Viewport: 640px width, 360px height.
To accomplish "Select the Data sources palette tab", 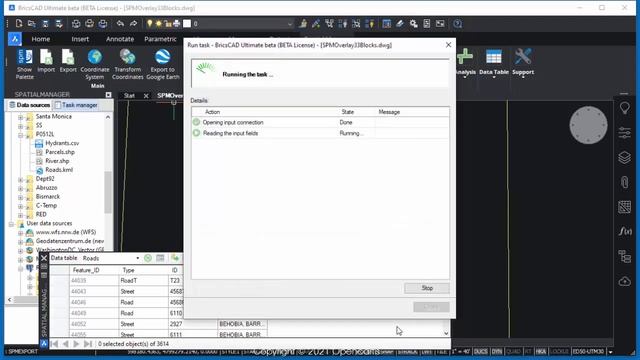I will (29, 105).
